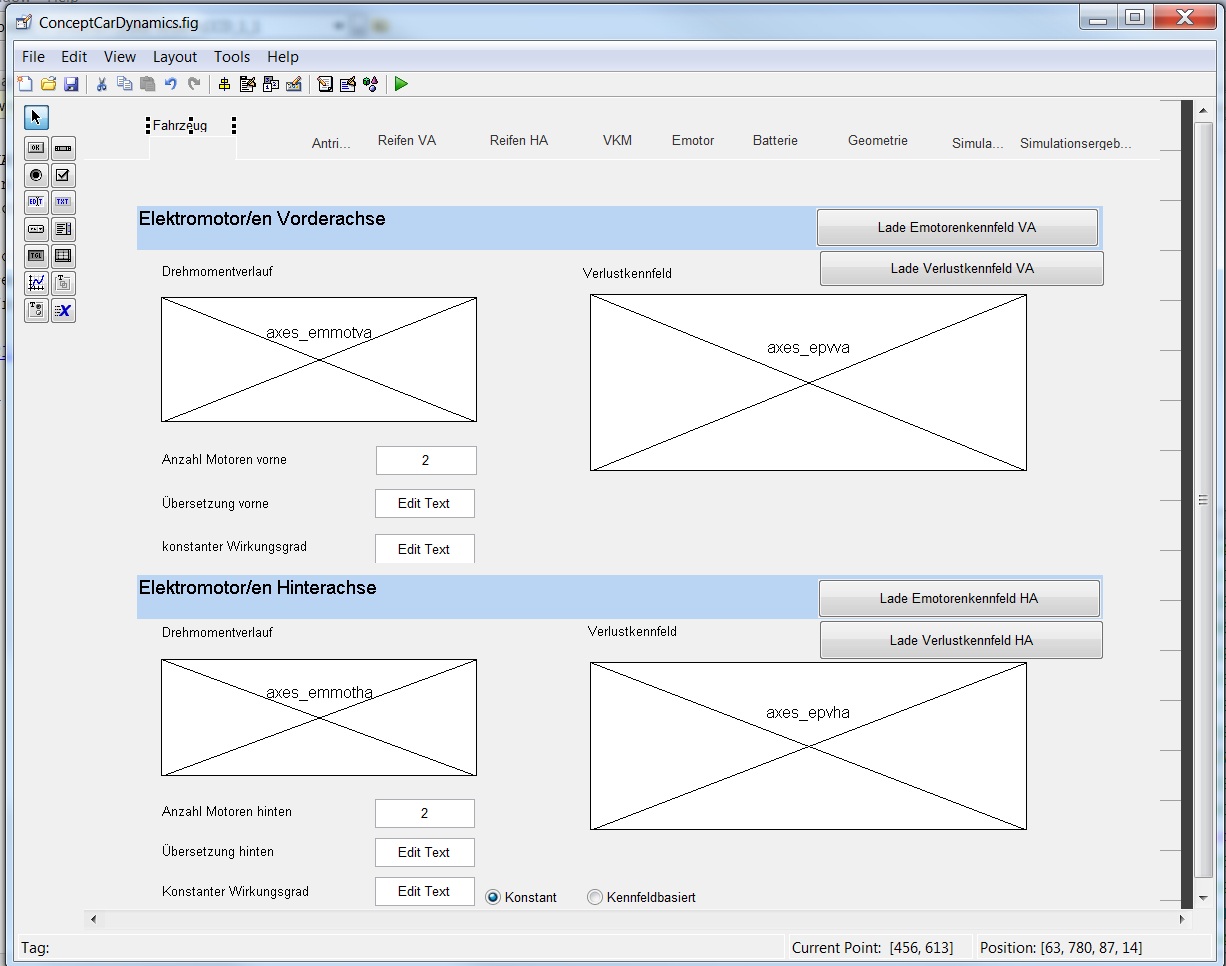Click the Run Figure green arrow
This screenshot has height=966, width=1226.
401,84
